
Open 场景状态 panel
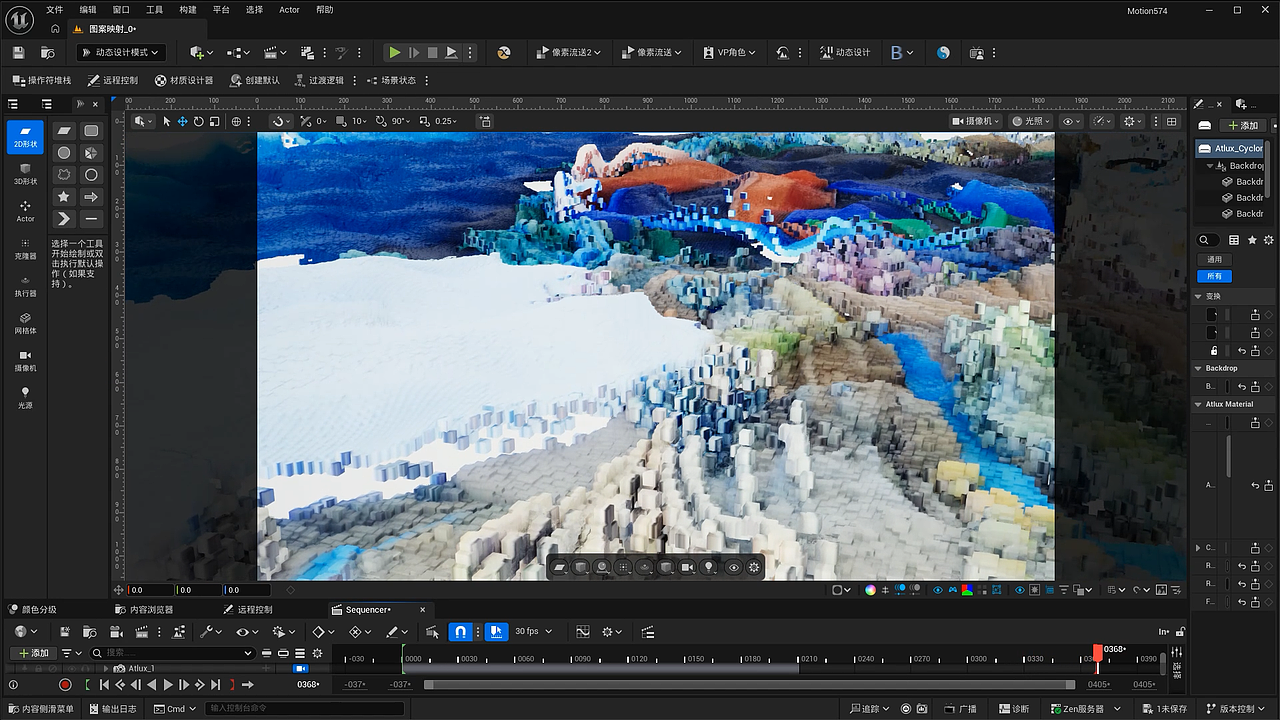pos(391,80)
